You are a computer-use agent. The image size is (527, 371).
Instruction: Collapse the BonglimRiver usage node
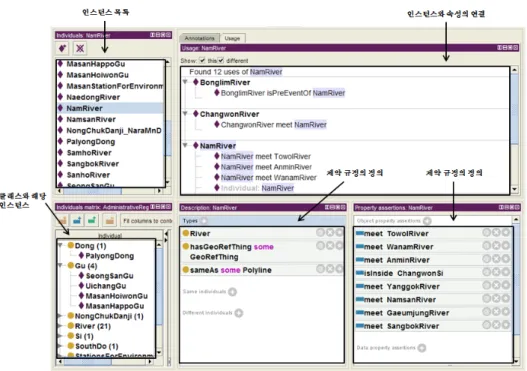[x=185, y=82]
